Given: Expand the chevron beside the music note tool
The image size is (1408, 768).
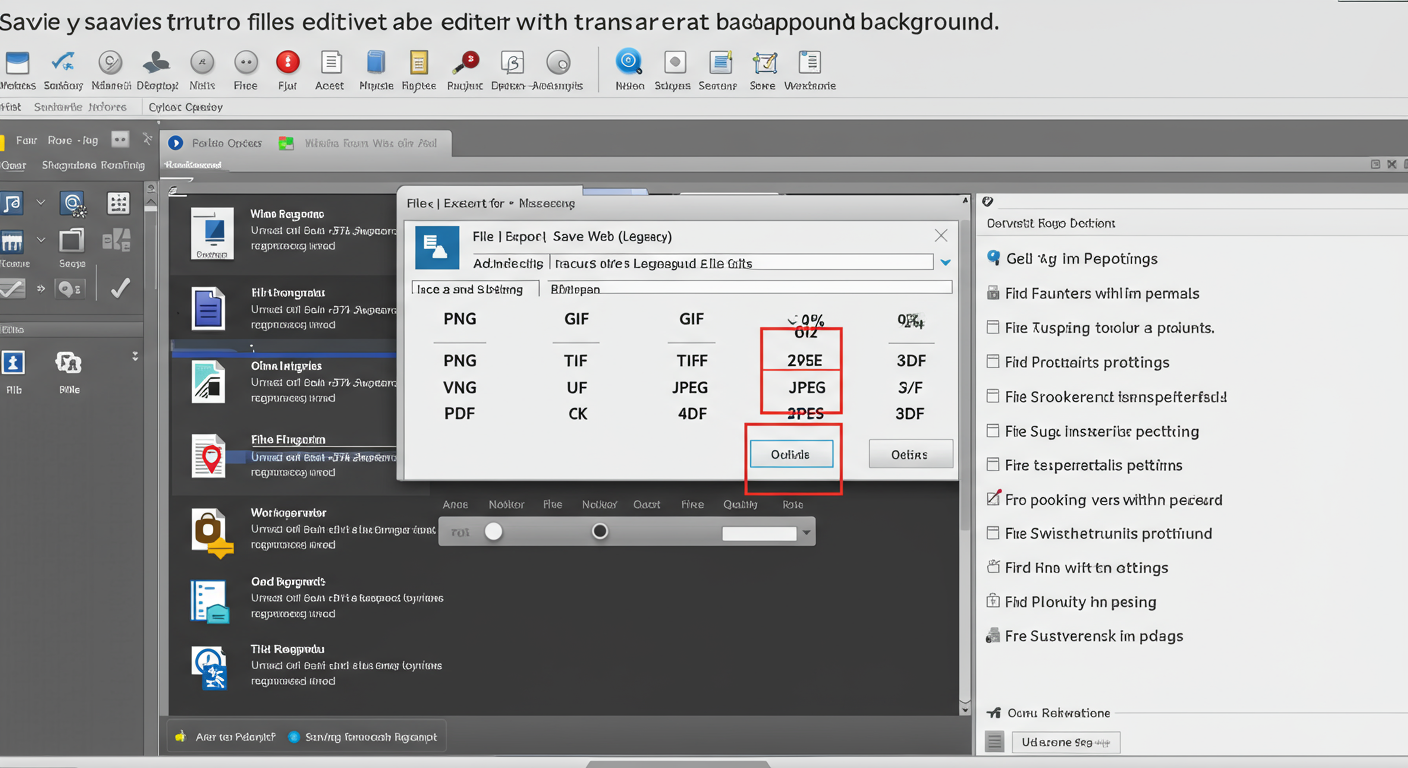Looking at the screenshot, I should click(41, 203).
